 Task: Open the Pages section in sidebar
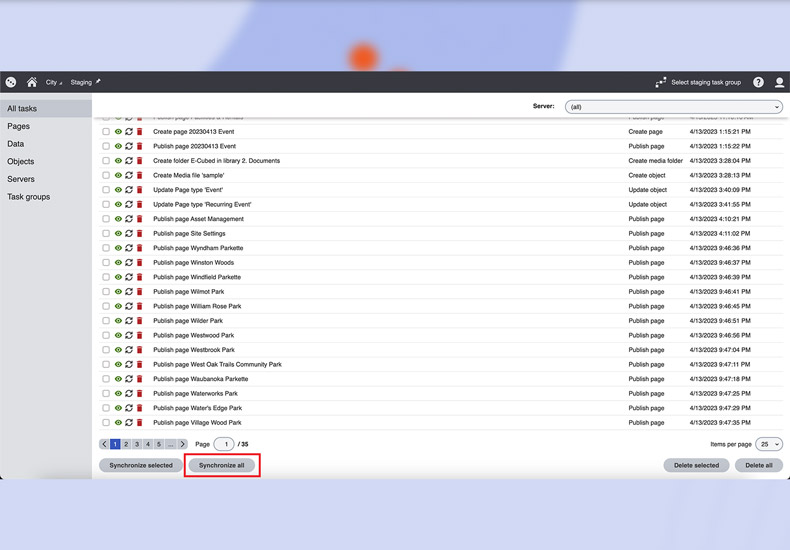pos(18,127)
